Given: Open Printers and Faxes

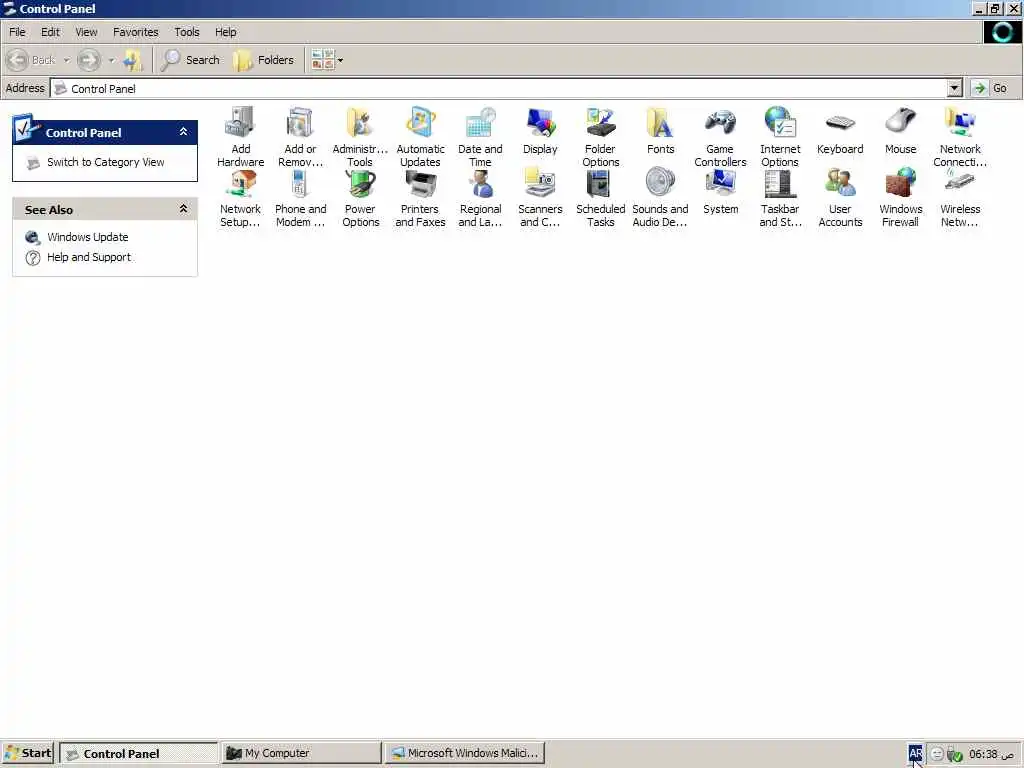Looking at the screenshot, I should (x=420, y=197).
